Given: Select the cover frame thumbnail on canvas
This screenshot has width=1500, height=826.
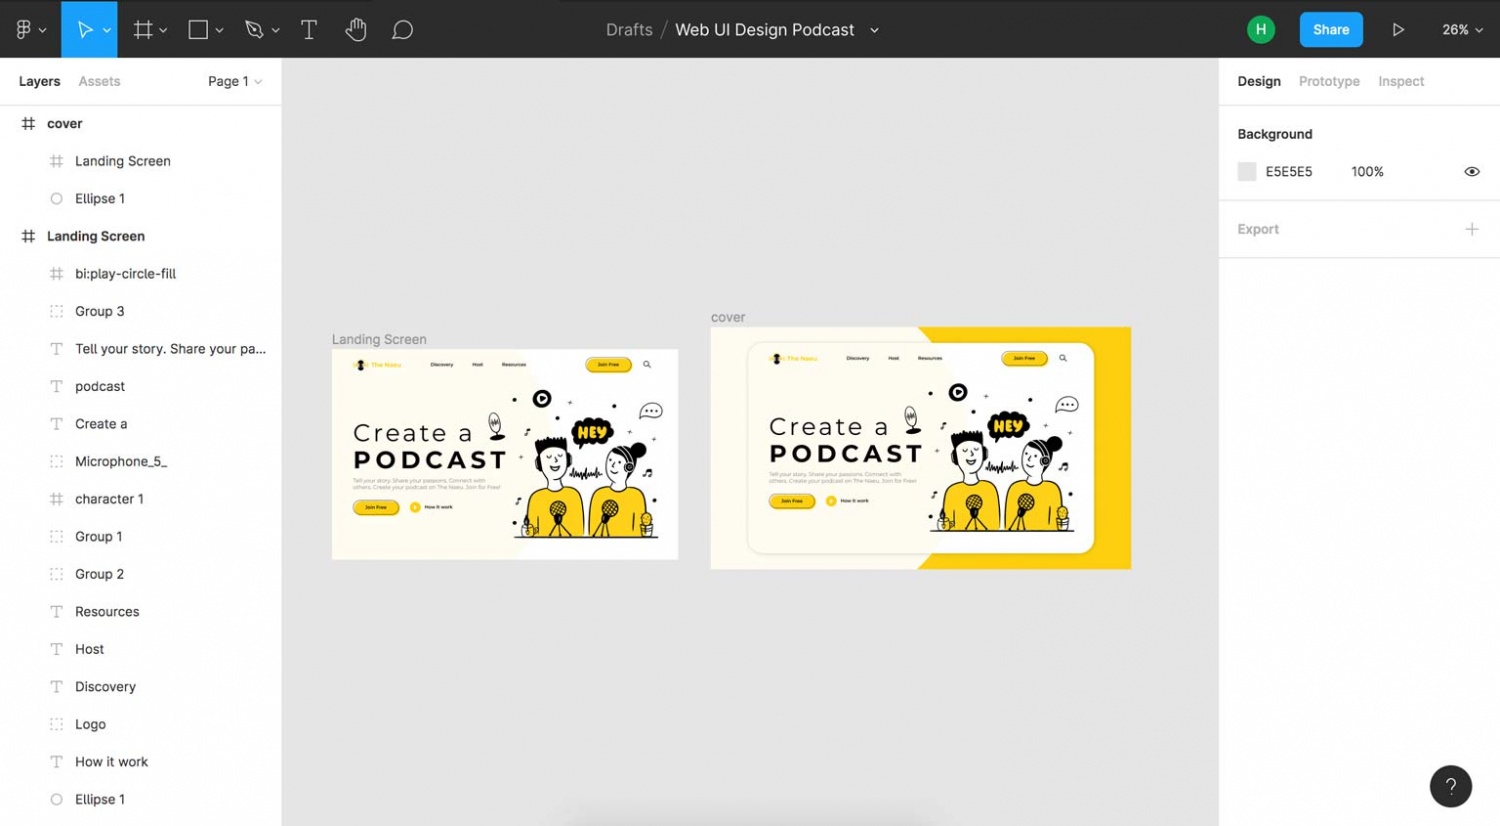Looking at the screenshot, I should (921, 448).
